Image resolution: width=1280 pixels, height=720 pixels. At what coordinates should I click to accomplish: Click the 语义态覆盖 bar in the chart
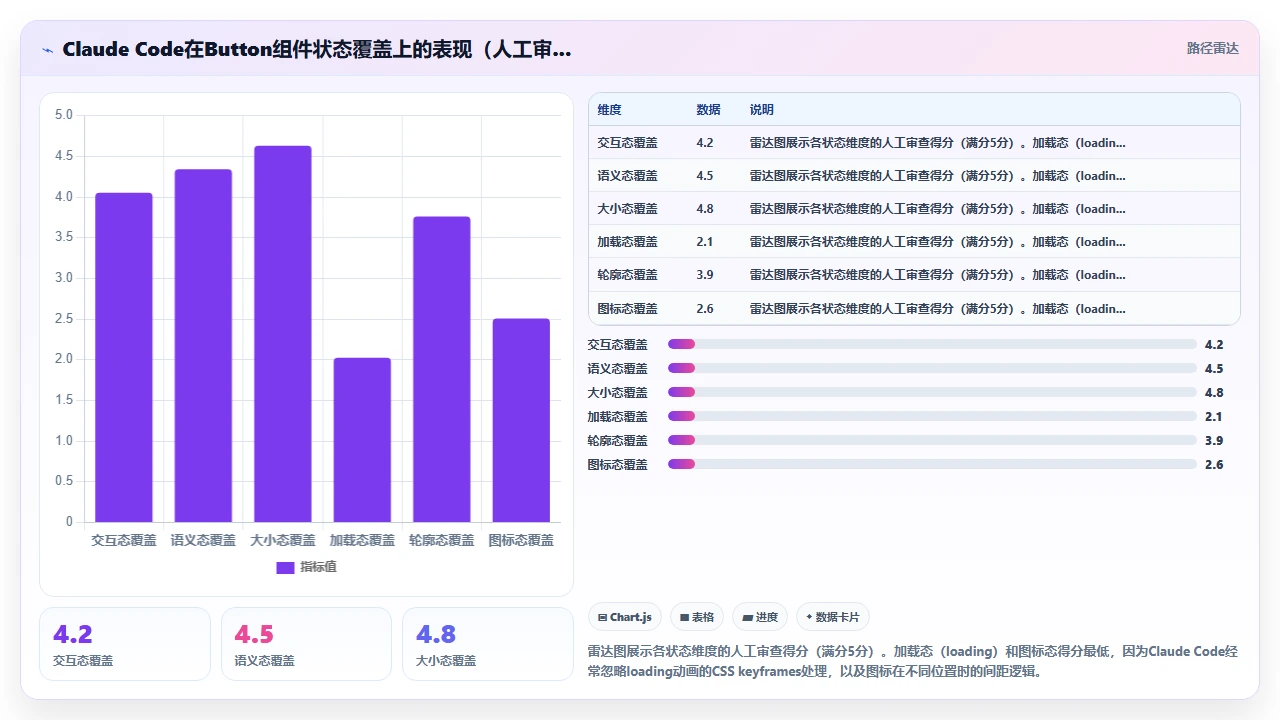pos(203,346)
